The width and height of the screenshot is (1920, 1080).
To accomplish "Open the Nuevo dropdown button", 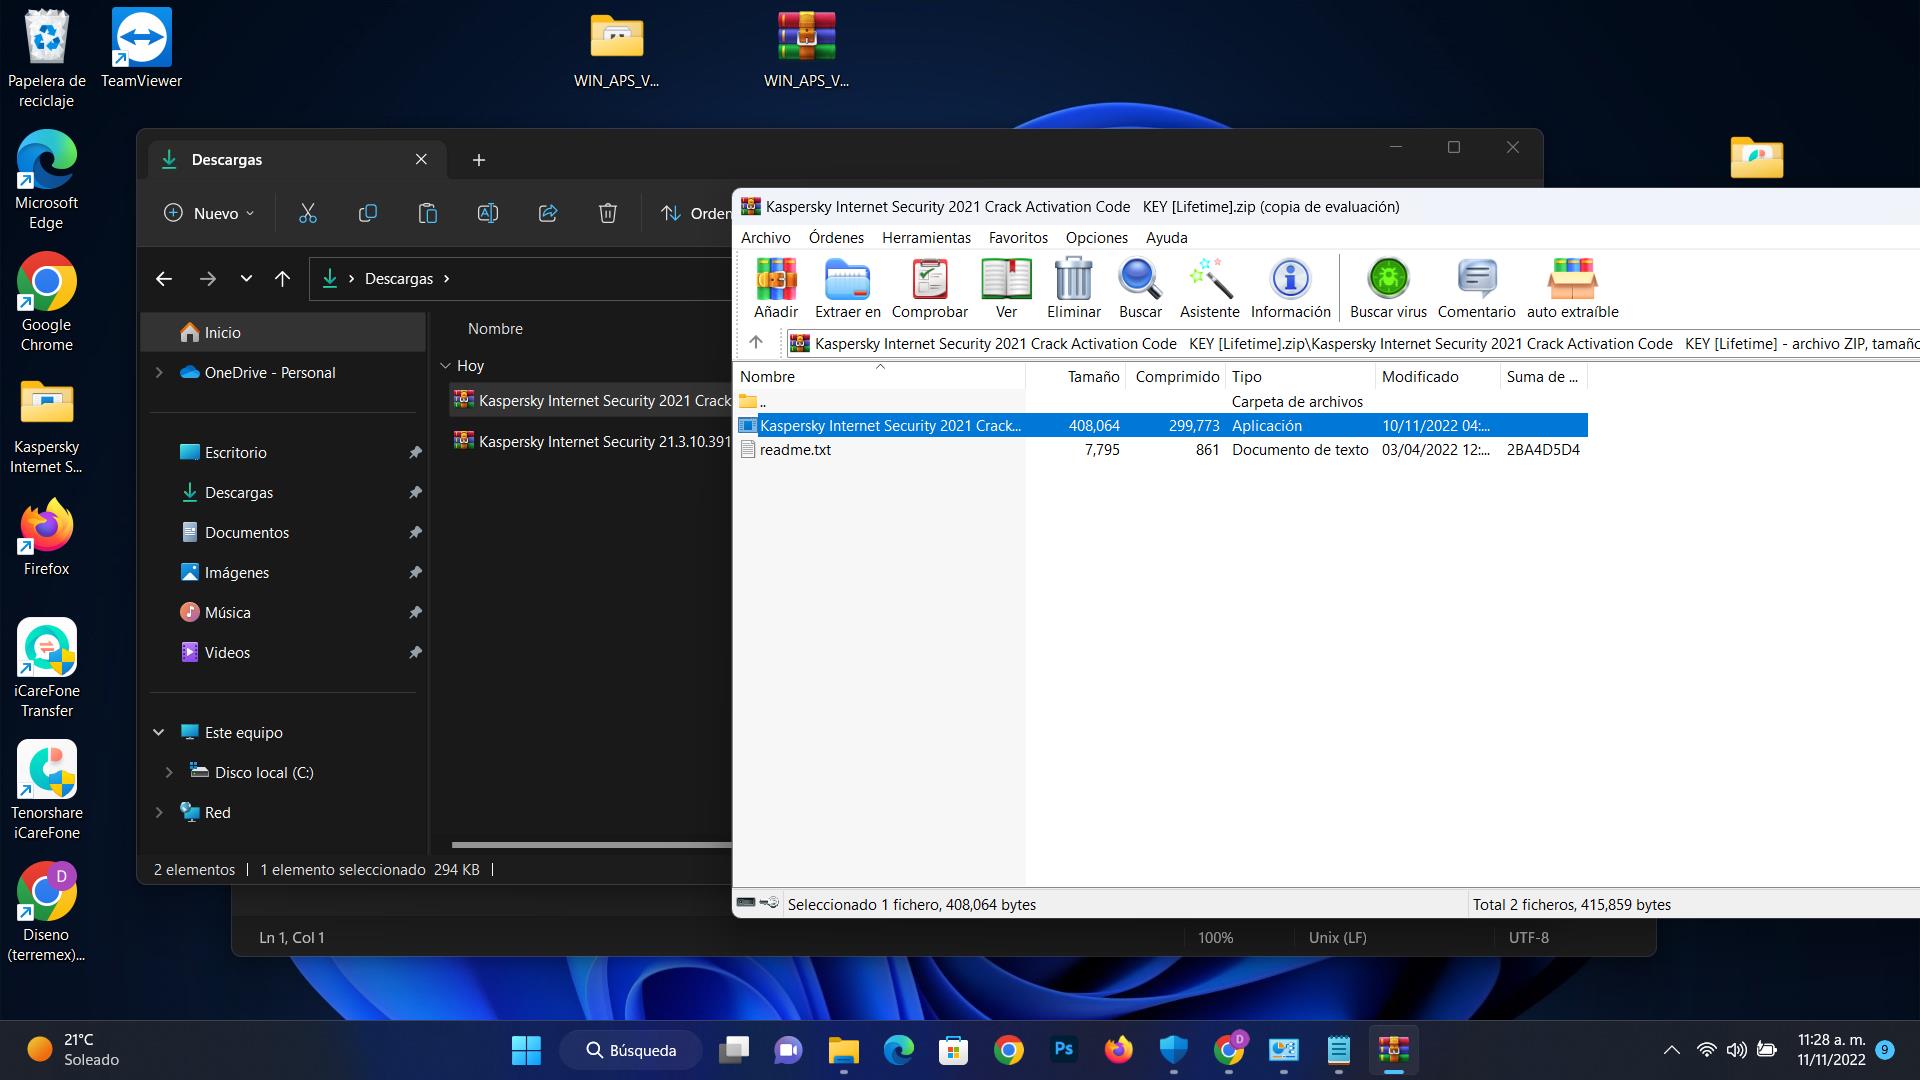I will pyautogui.click(x=209, y=213).
